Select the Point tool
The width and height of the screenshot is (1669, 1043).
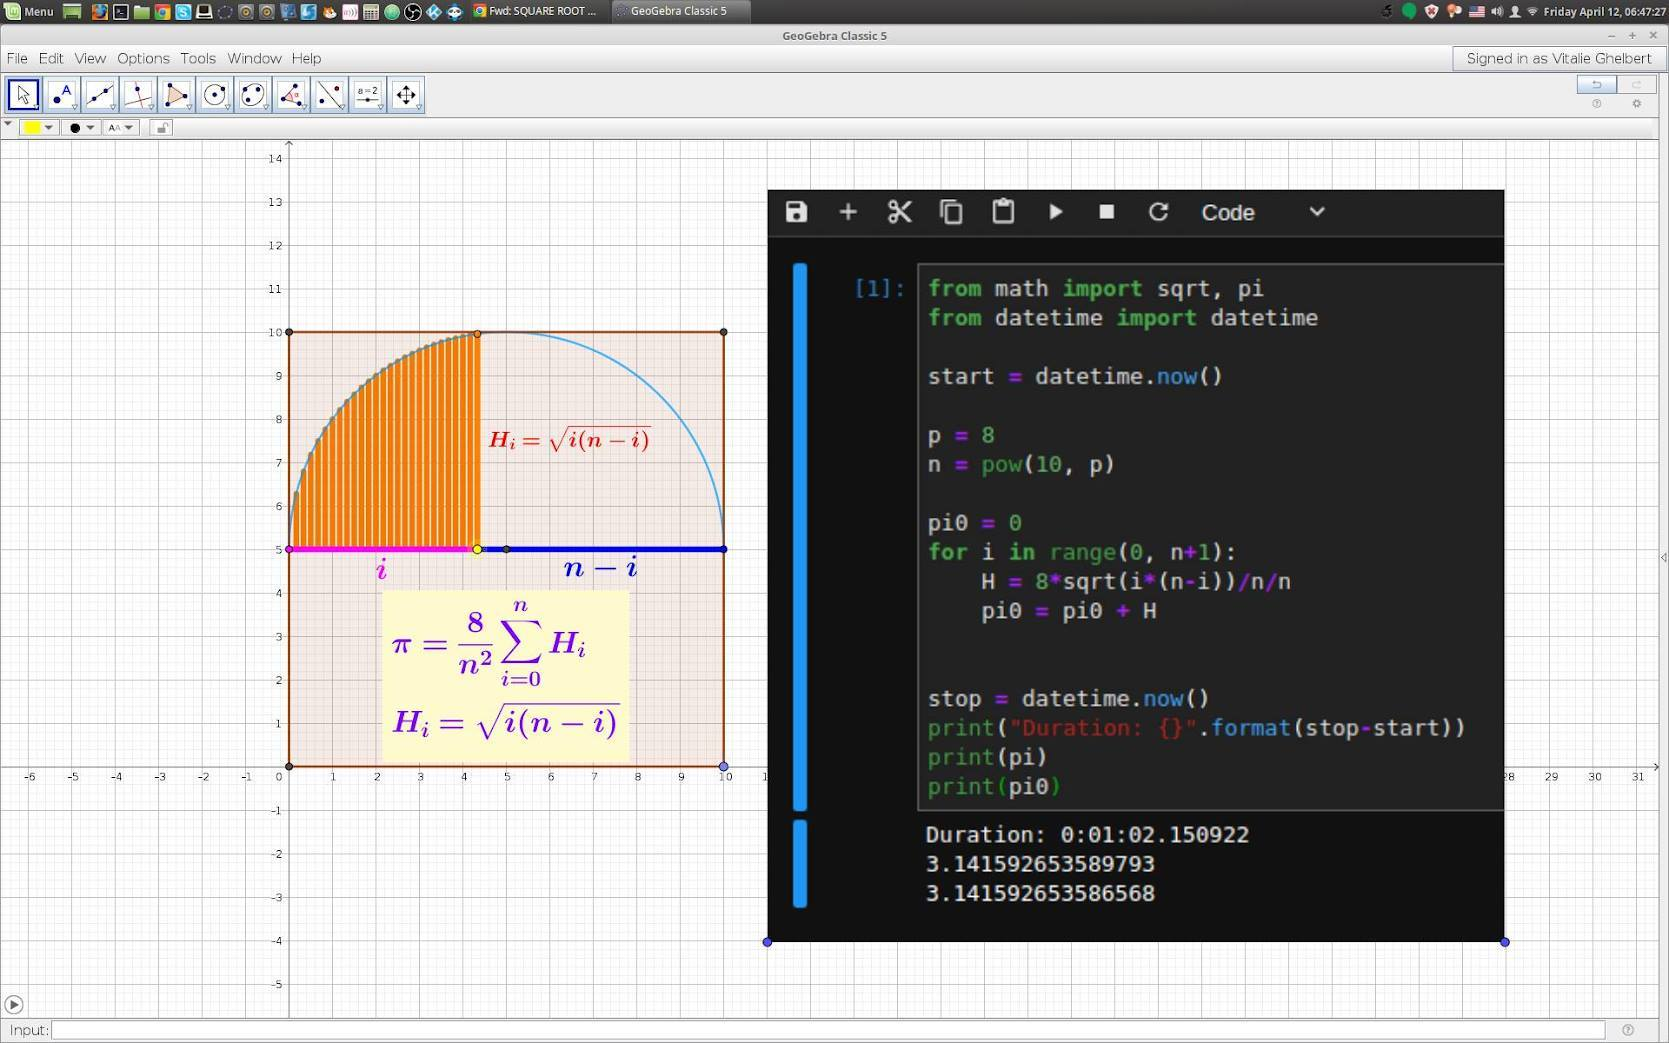[x=62, y=95]
